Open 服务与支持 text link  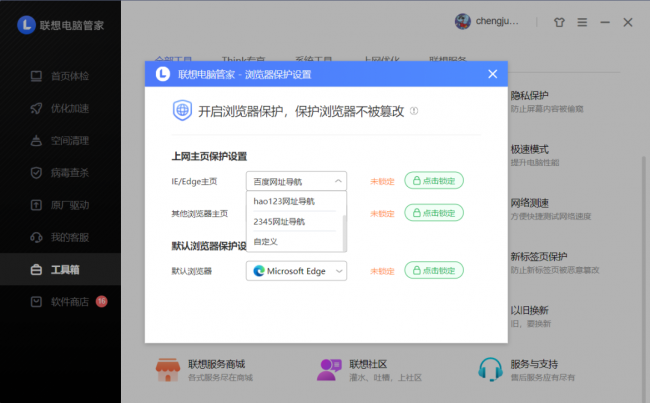tap(534, 364)
